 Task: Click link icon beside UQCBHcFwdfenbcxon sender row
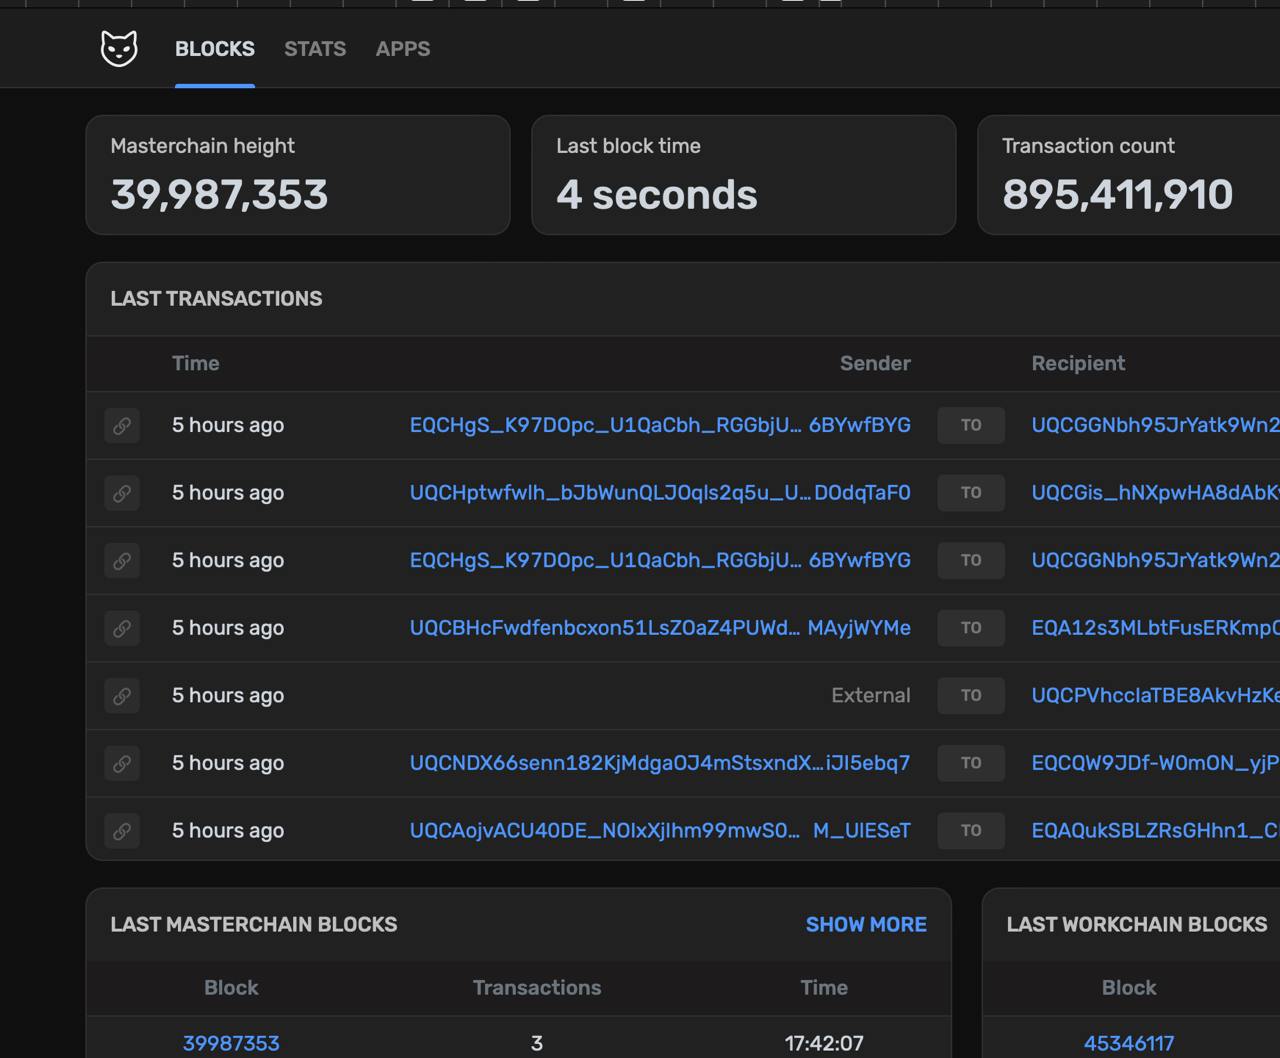tap(122, 628)
